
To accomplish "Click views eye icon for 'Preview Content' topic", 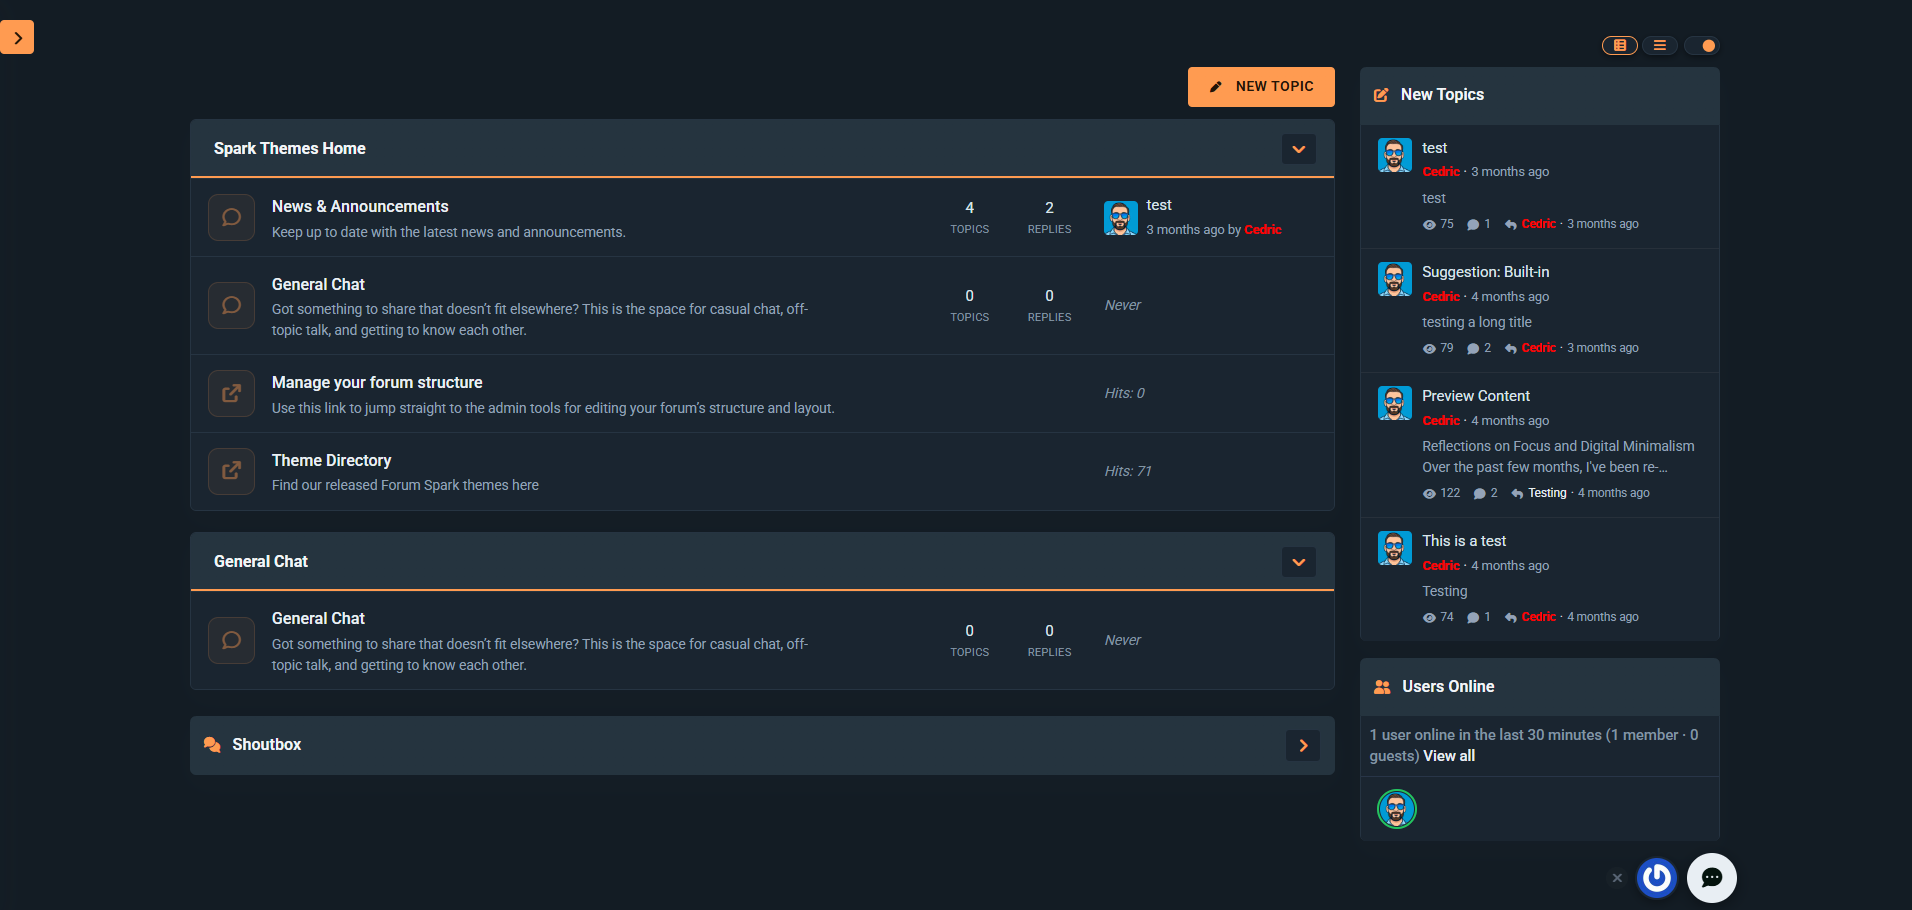I will [x=1429, y=494].
